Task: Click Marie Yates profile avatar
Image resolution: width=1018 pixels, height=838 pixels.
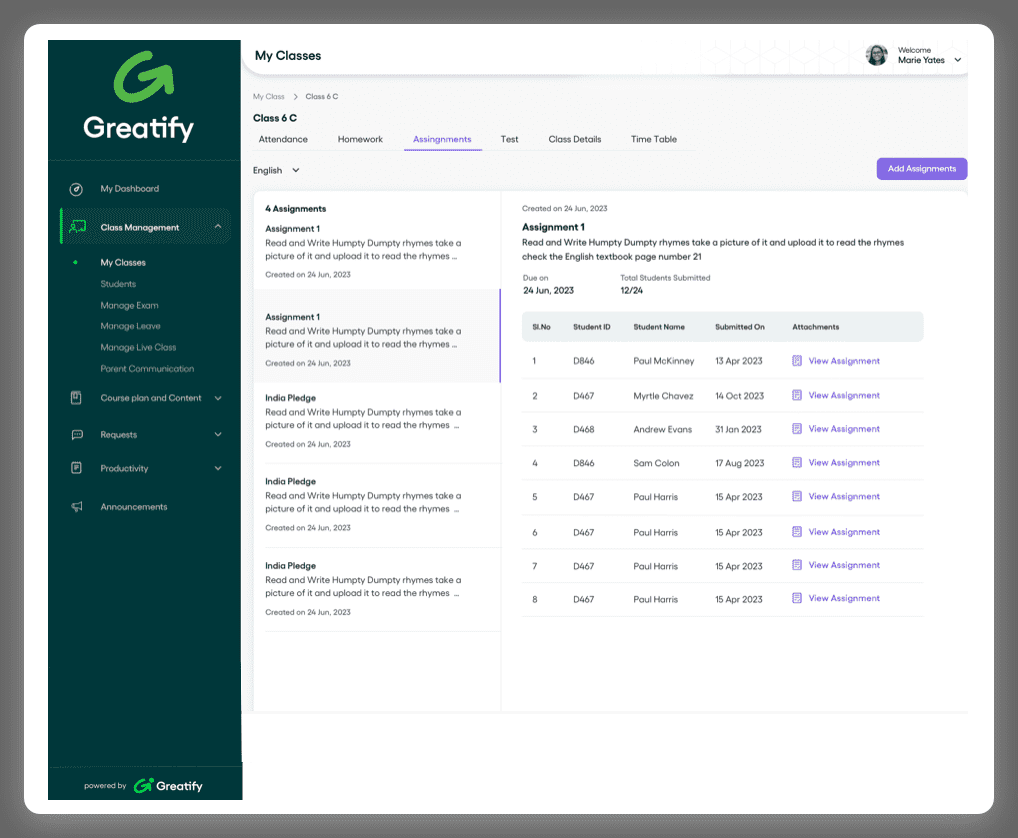Action: 877,55
